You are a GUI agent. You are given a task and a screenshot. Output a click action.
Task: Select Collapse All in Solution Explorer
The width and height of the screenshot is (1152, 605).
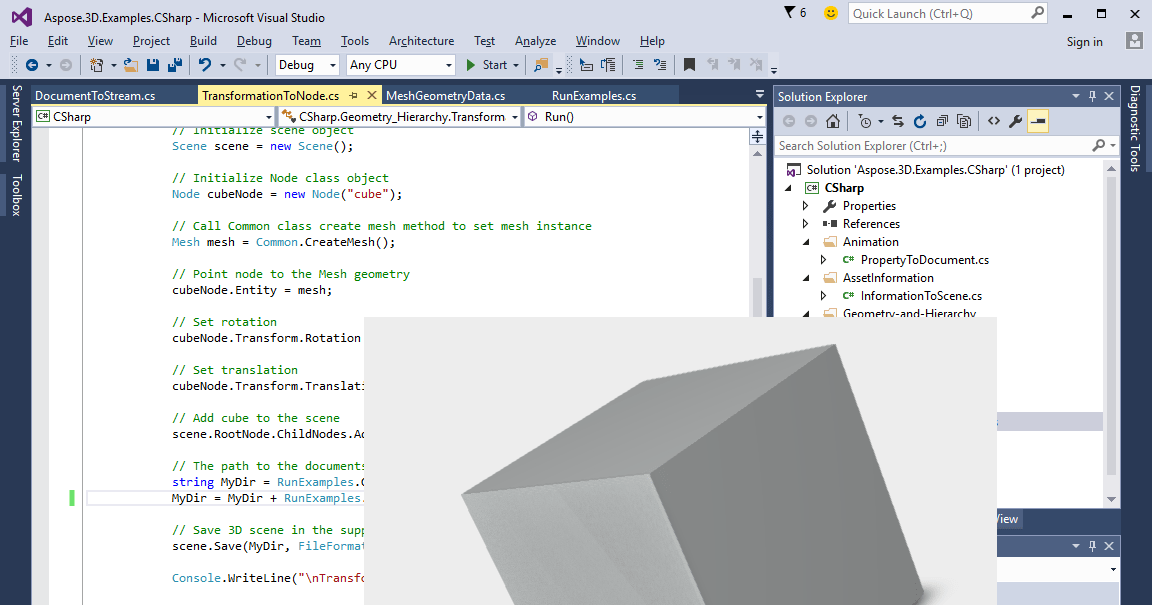pyautogui.click(x=943, y=120)
